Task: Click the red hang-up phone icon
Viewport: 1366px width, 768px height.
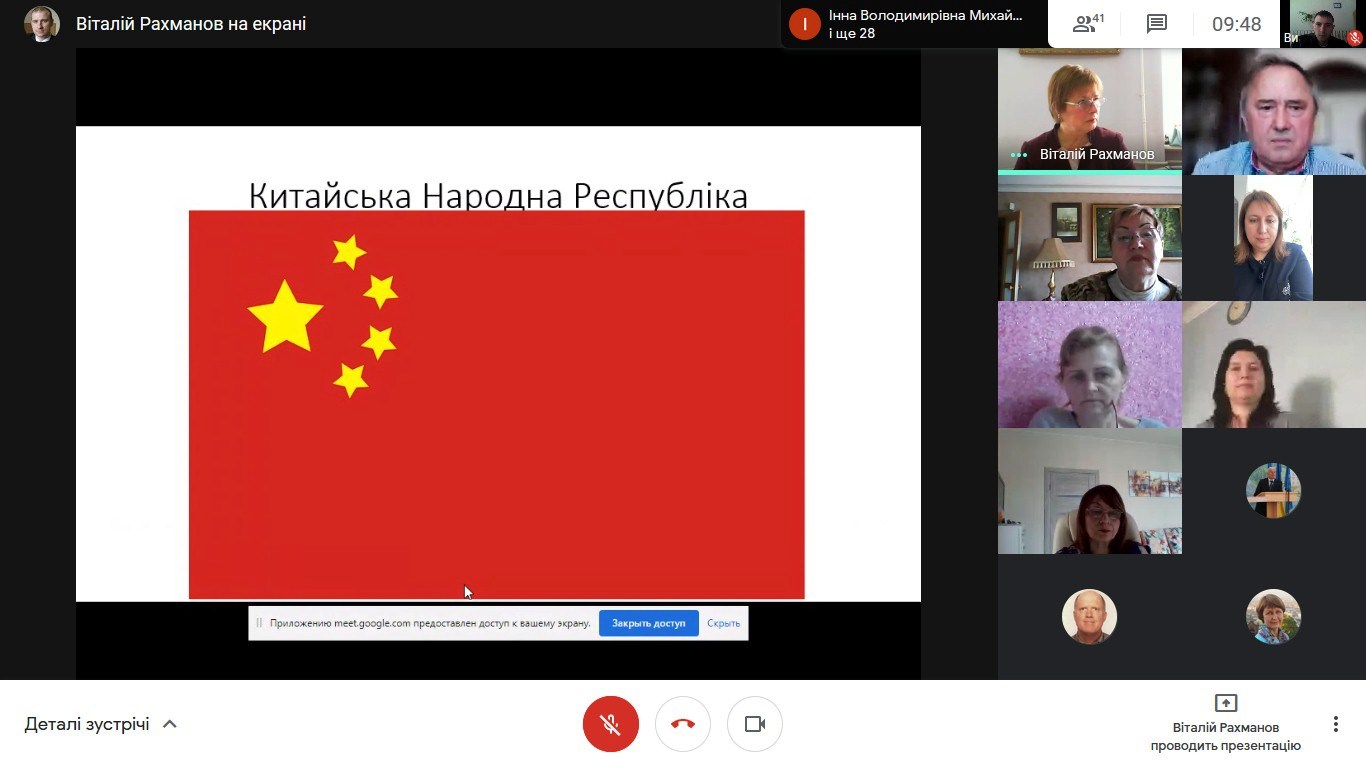Action: (683, 724)
